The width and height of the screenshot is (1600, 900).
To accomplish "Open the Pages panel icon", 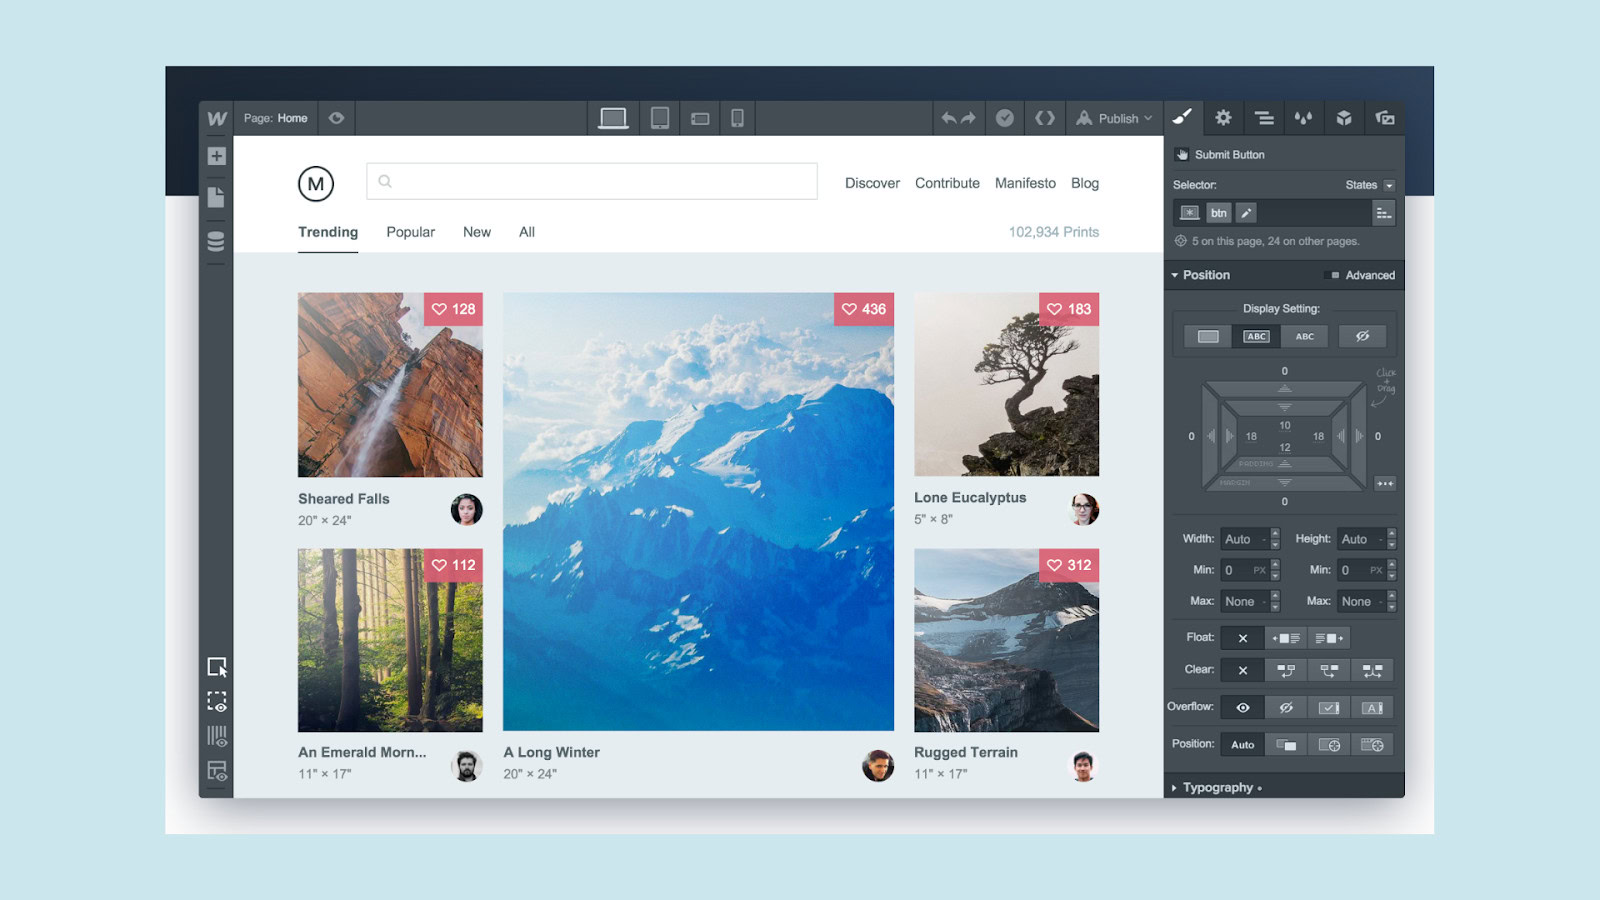I will click(216, 197).
